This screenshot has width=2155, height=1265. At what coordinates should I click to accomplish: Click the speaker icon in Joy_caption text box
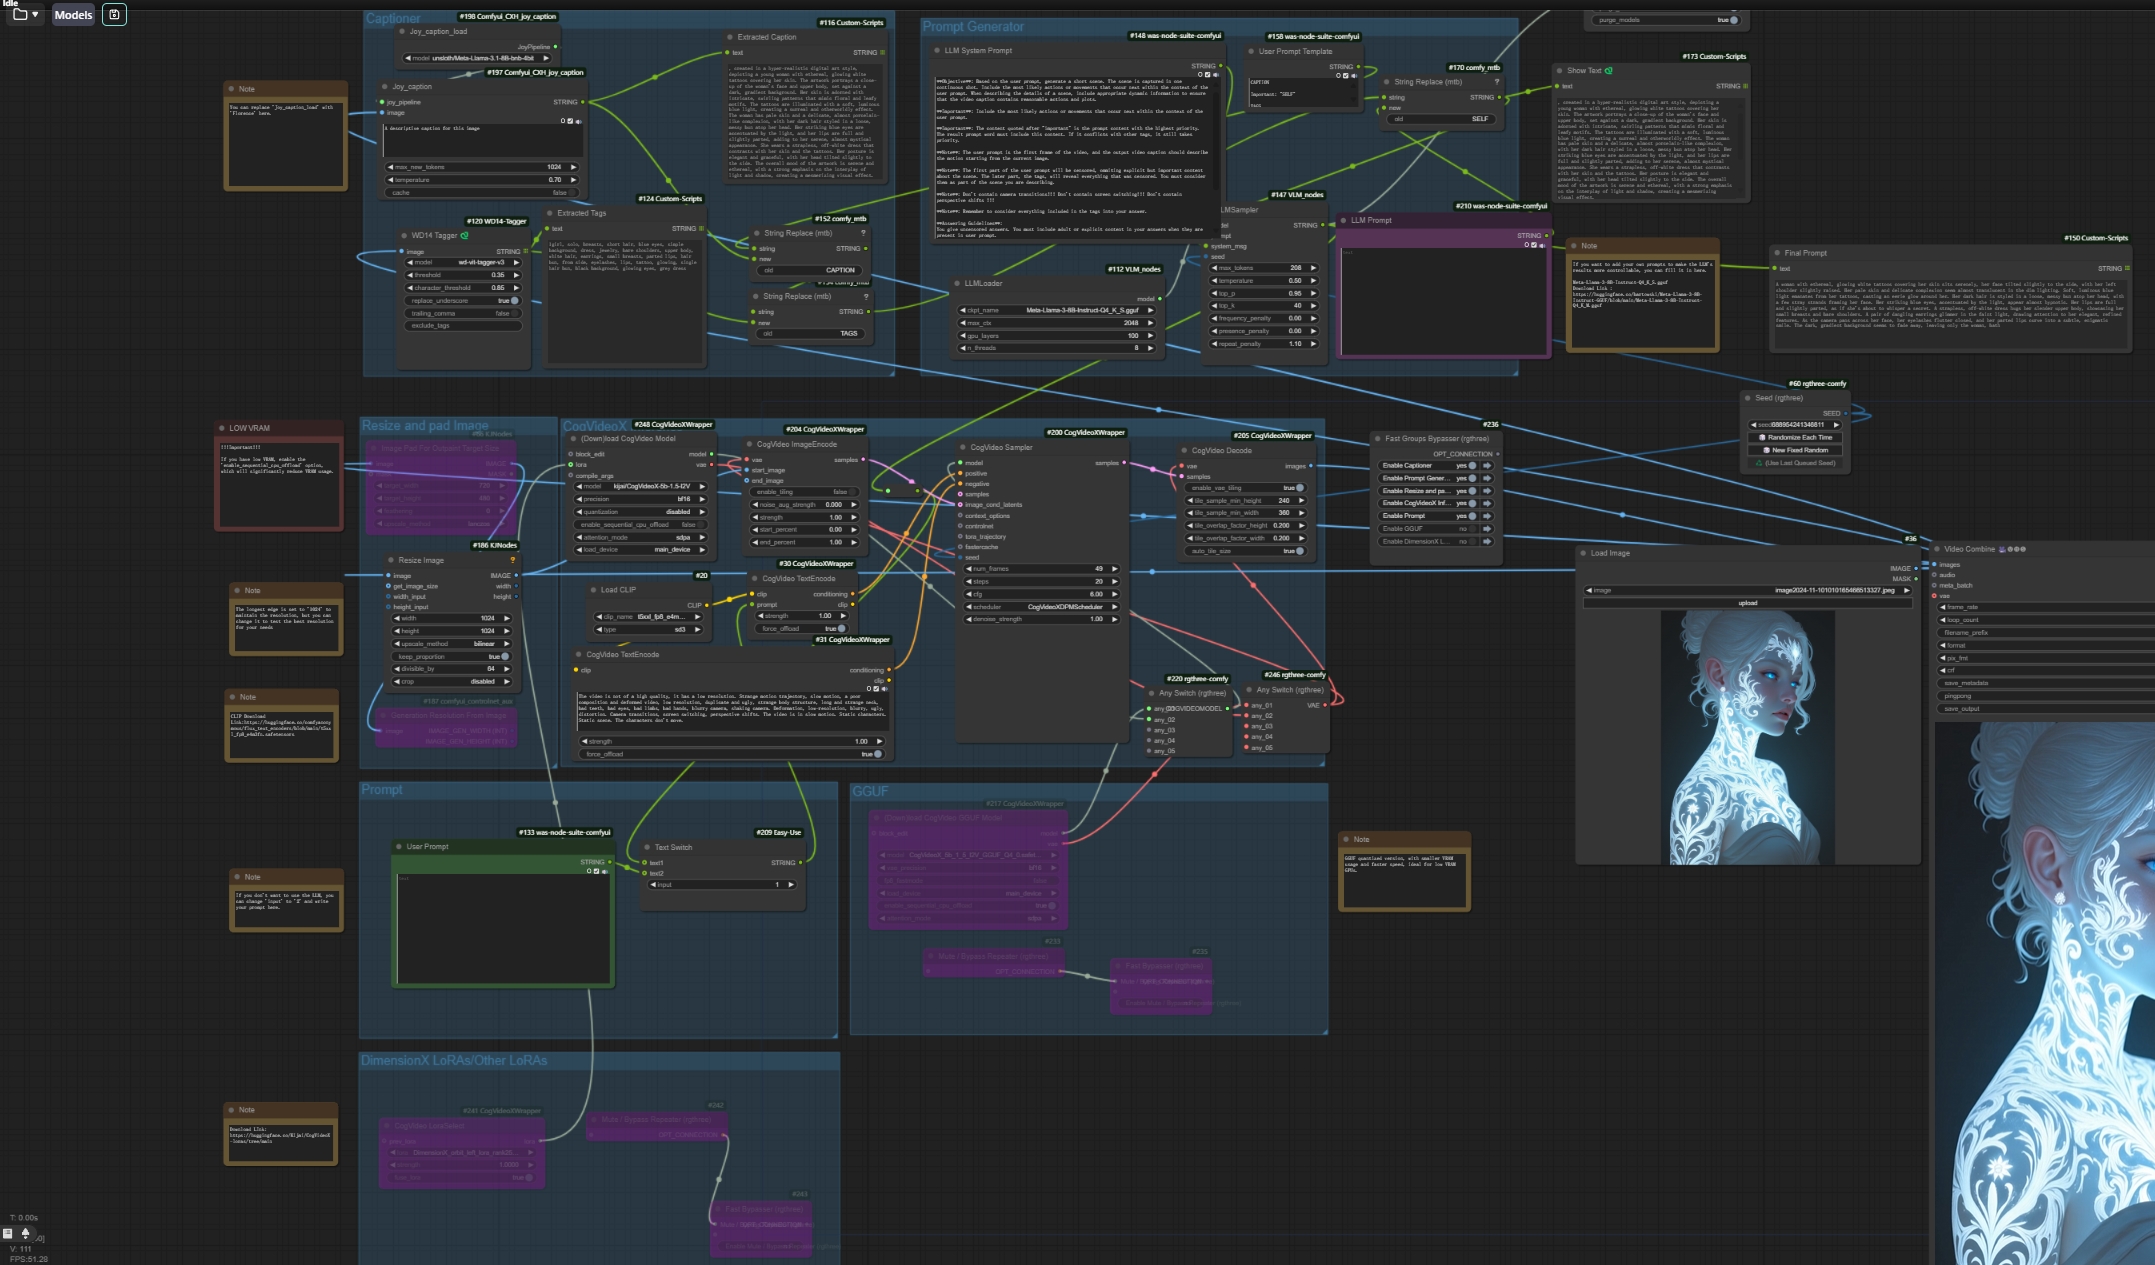coord(578,121)
